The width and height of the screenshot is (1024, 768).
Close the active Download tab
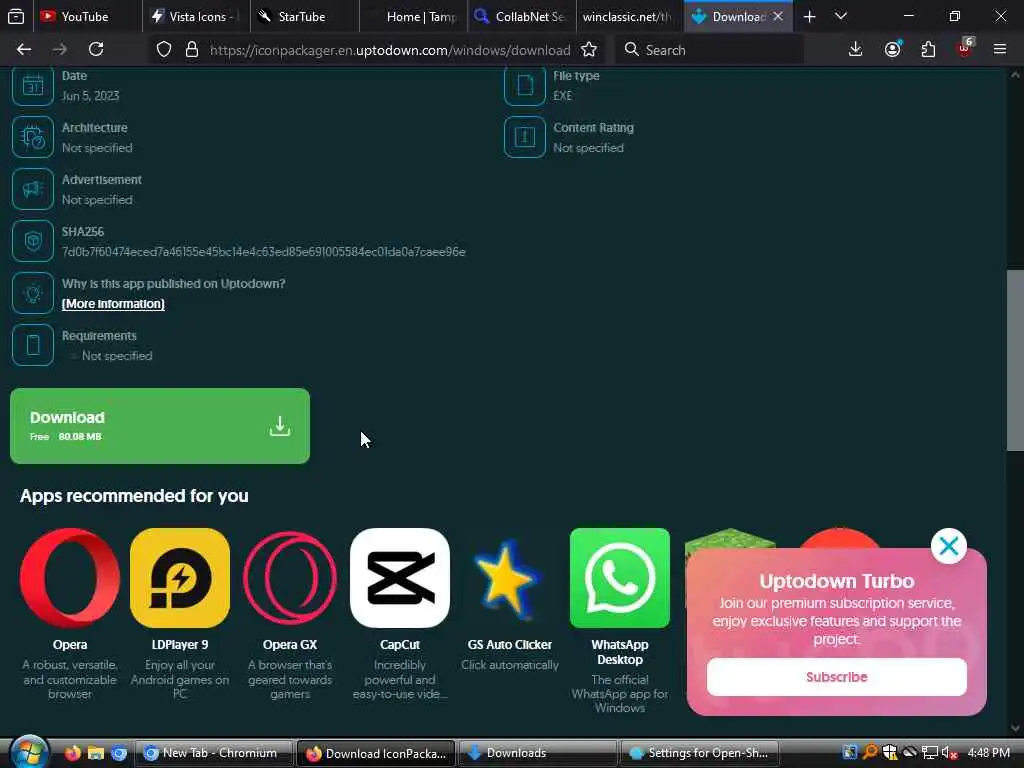778,16
